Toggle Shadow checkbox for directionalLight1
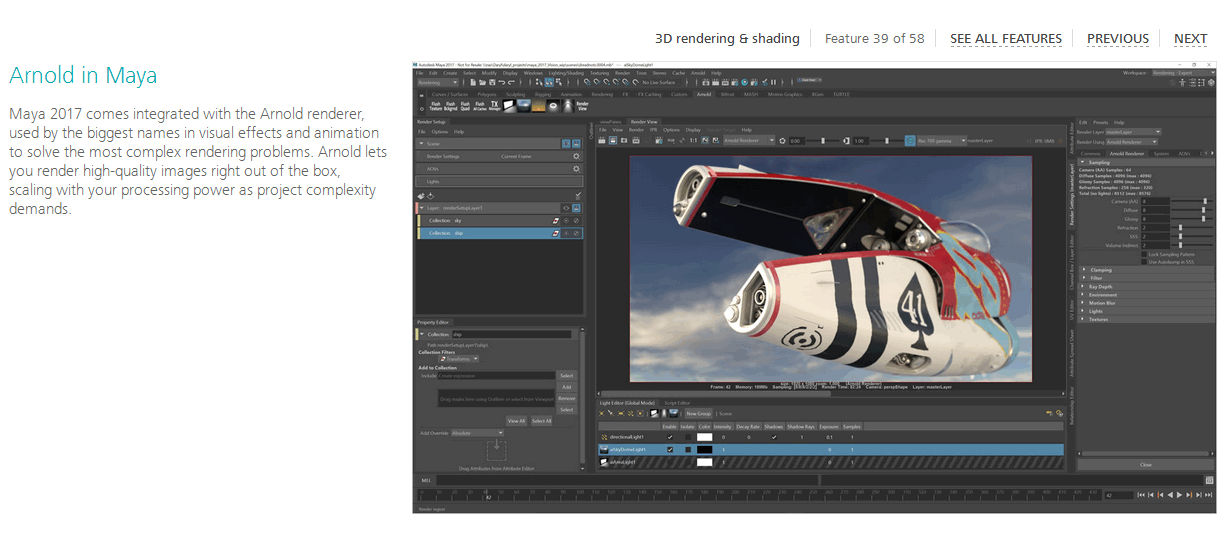Screen dimensions: 1227x539 click(x=774, y=437)
